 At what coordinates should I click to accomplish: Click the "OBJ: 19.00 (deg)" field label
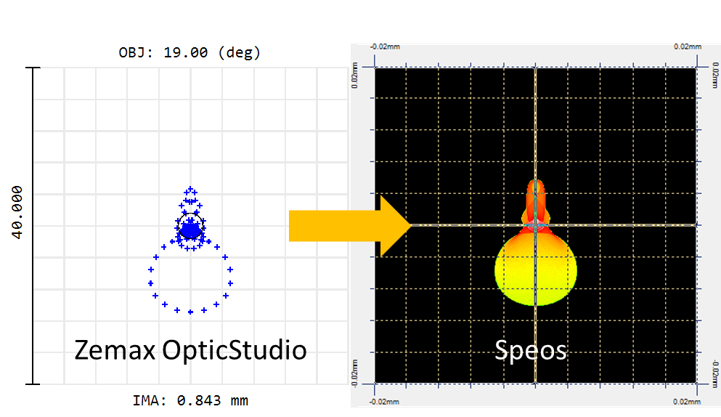189,52
